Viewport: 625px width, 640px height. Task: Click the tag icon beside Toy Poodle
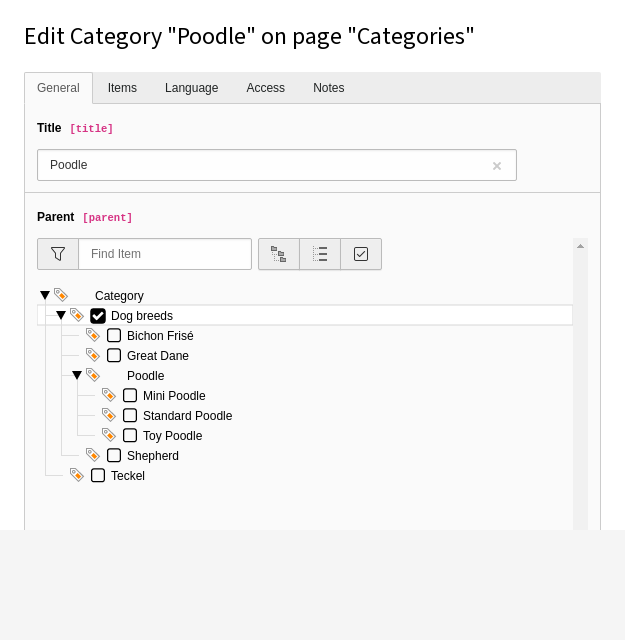pos(109,436)
